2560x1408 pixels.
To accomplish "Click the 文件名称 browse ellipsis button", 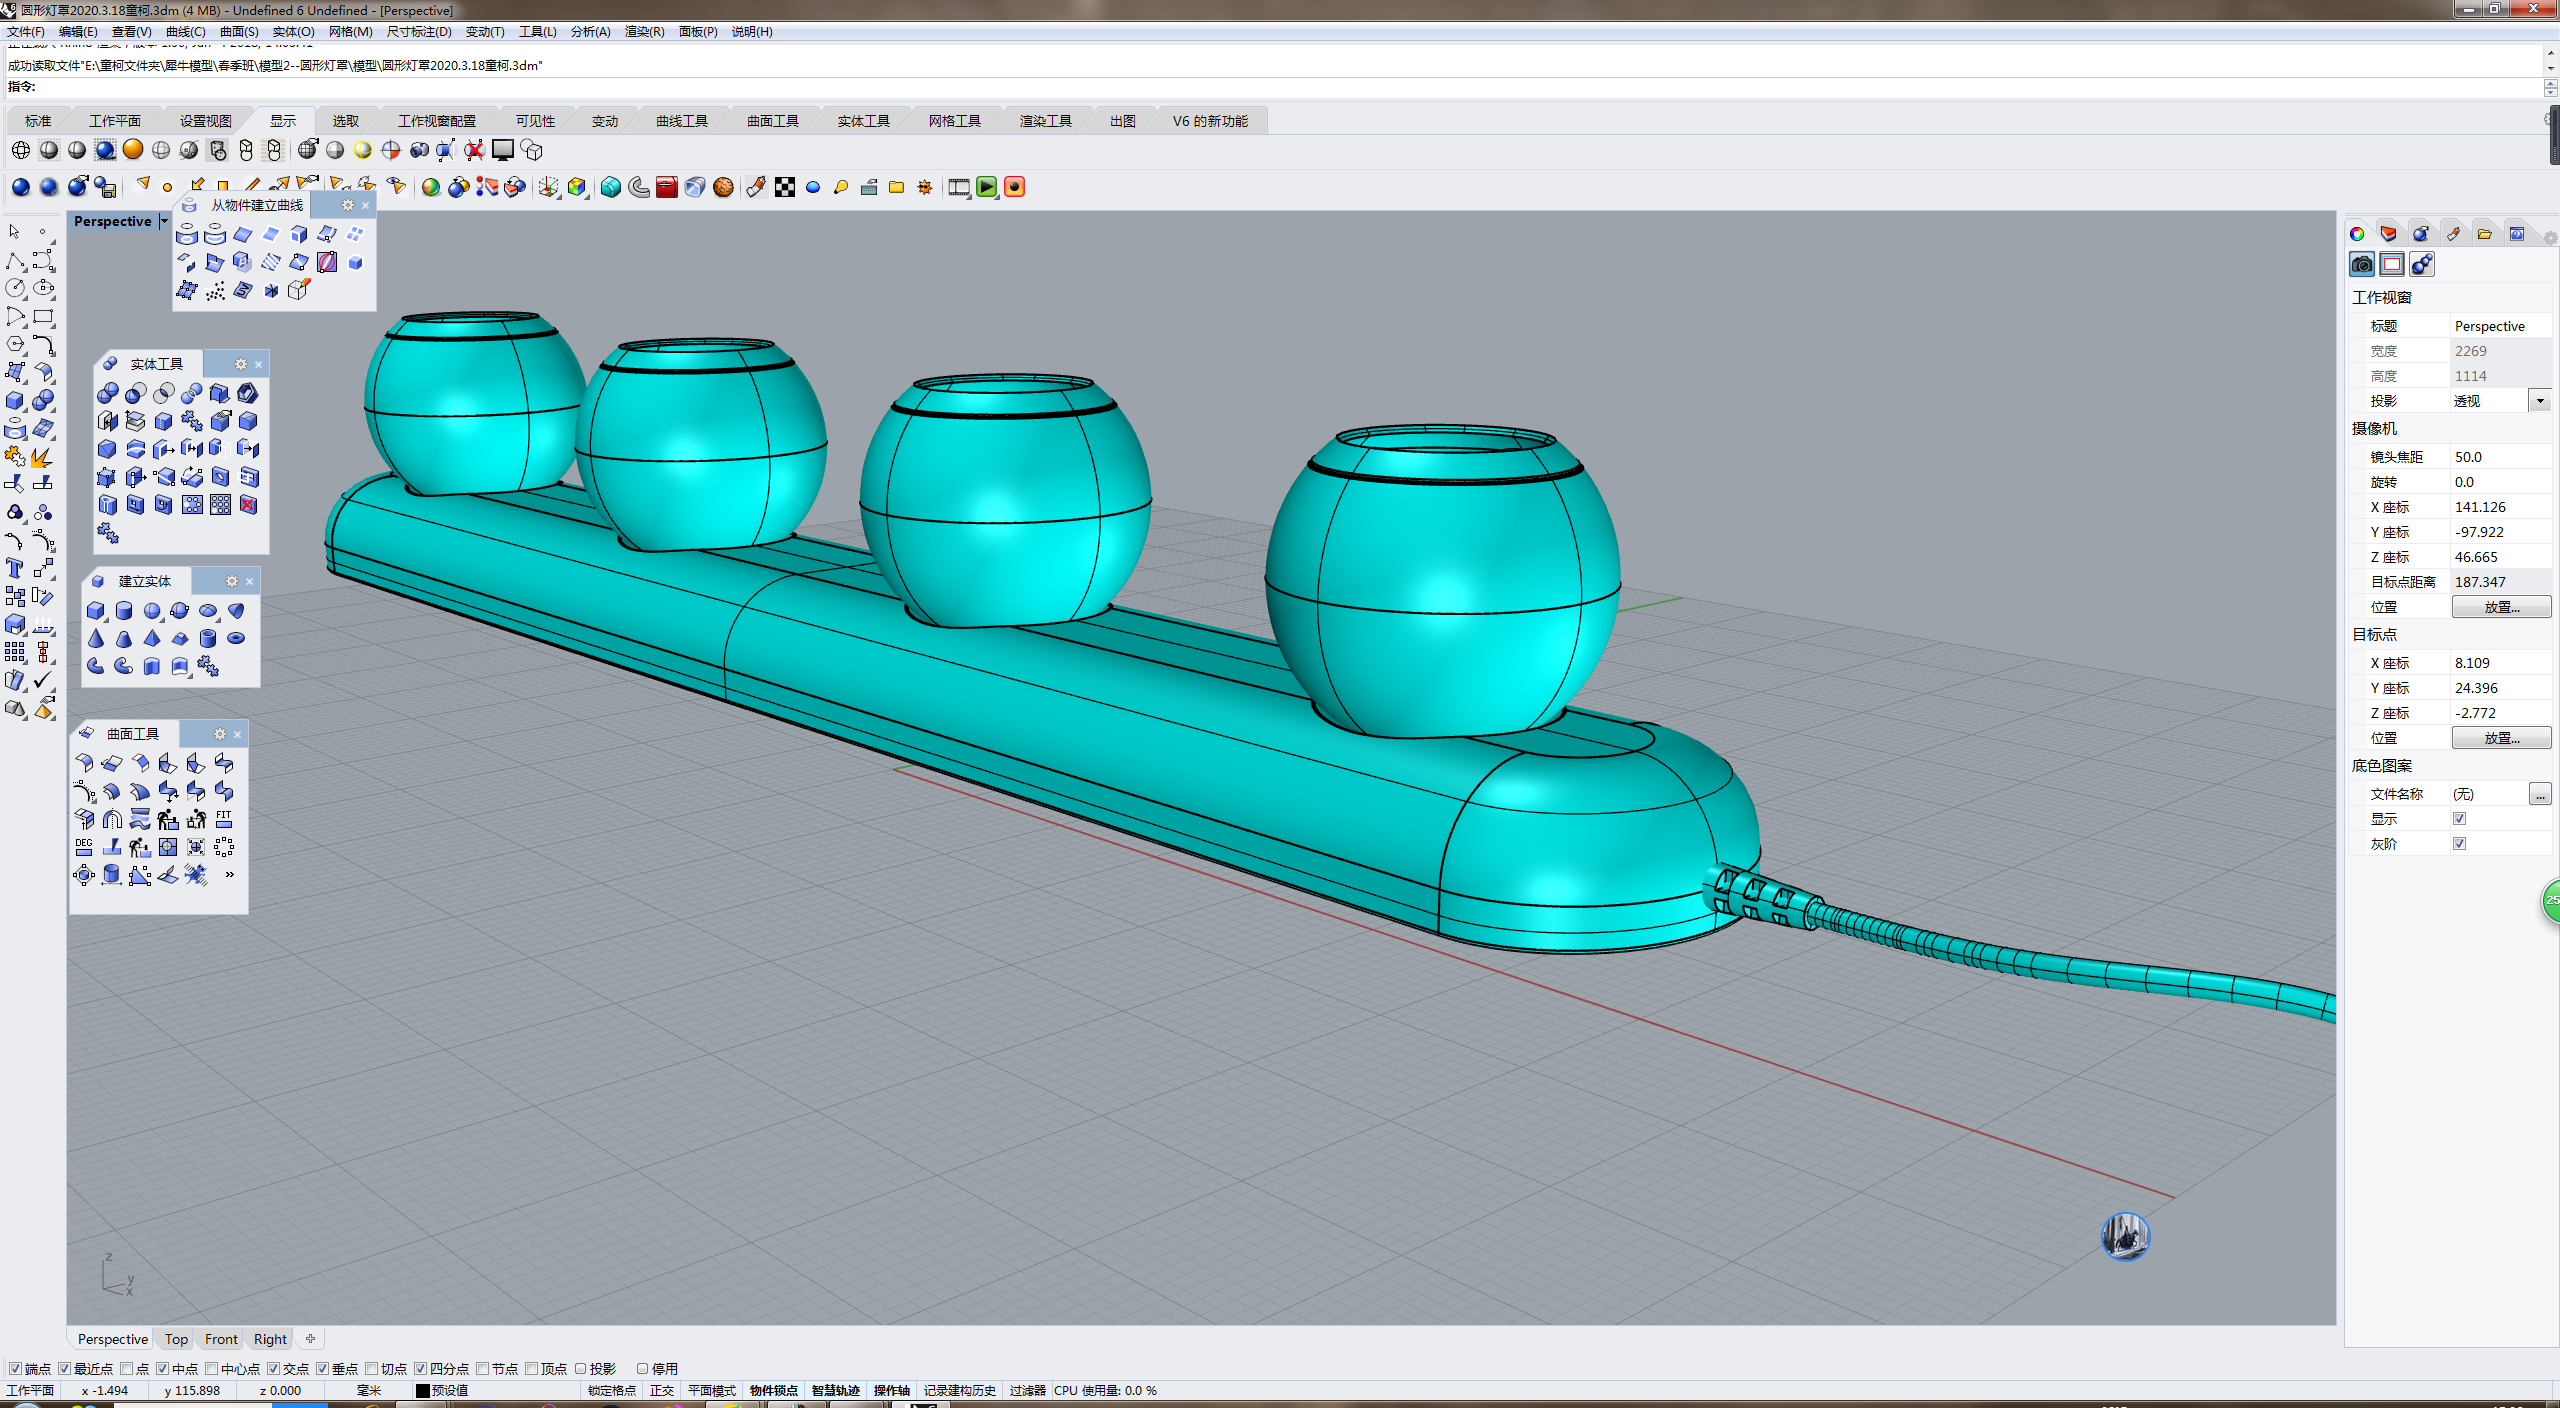I will click(2540, 794).
